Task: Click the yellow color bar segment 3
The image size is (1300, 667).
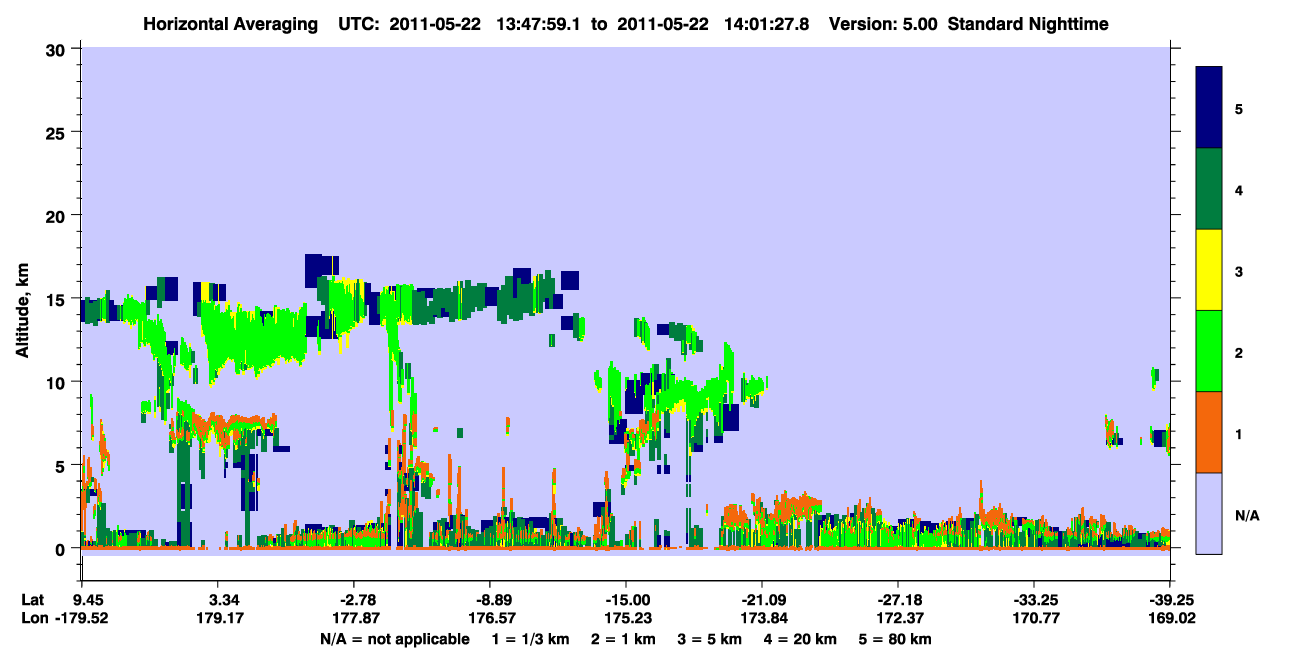Action: click(1209, 269)
